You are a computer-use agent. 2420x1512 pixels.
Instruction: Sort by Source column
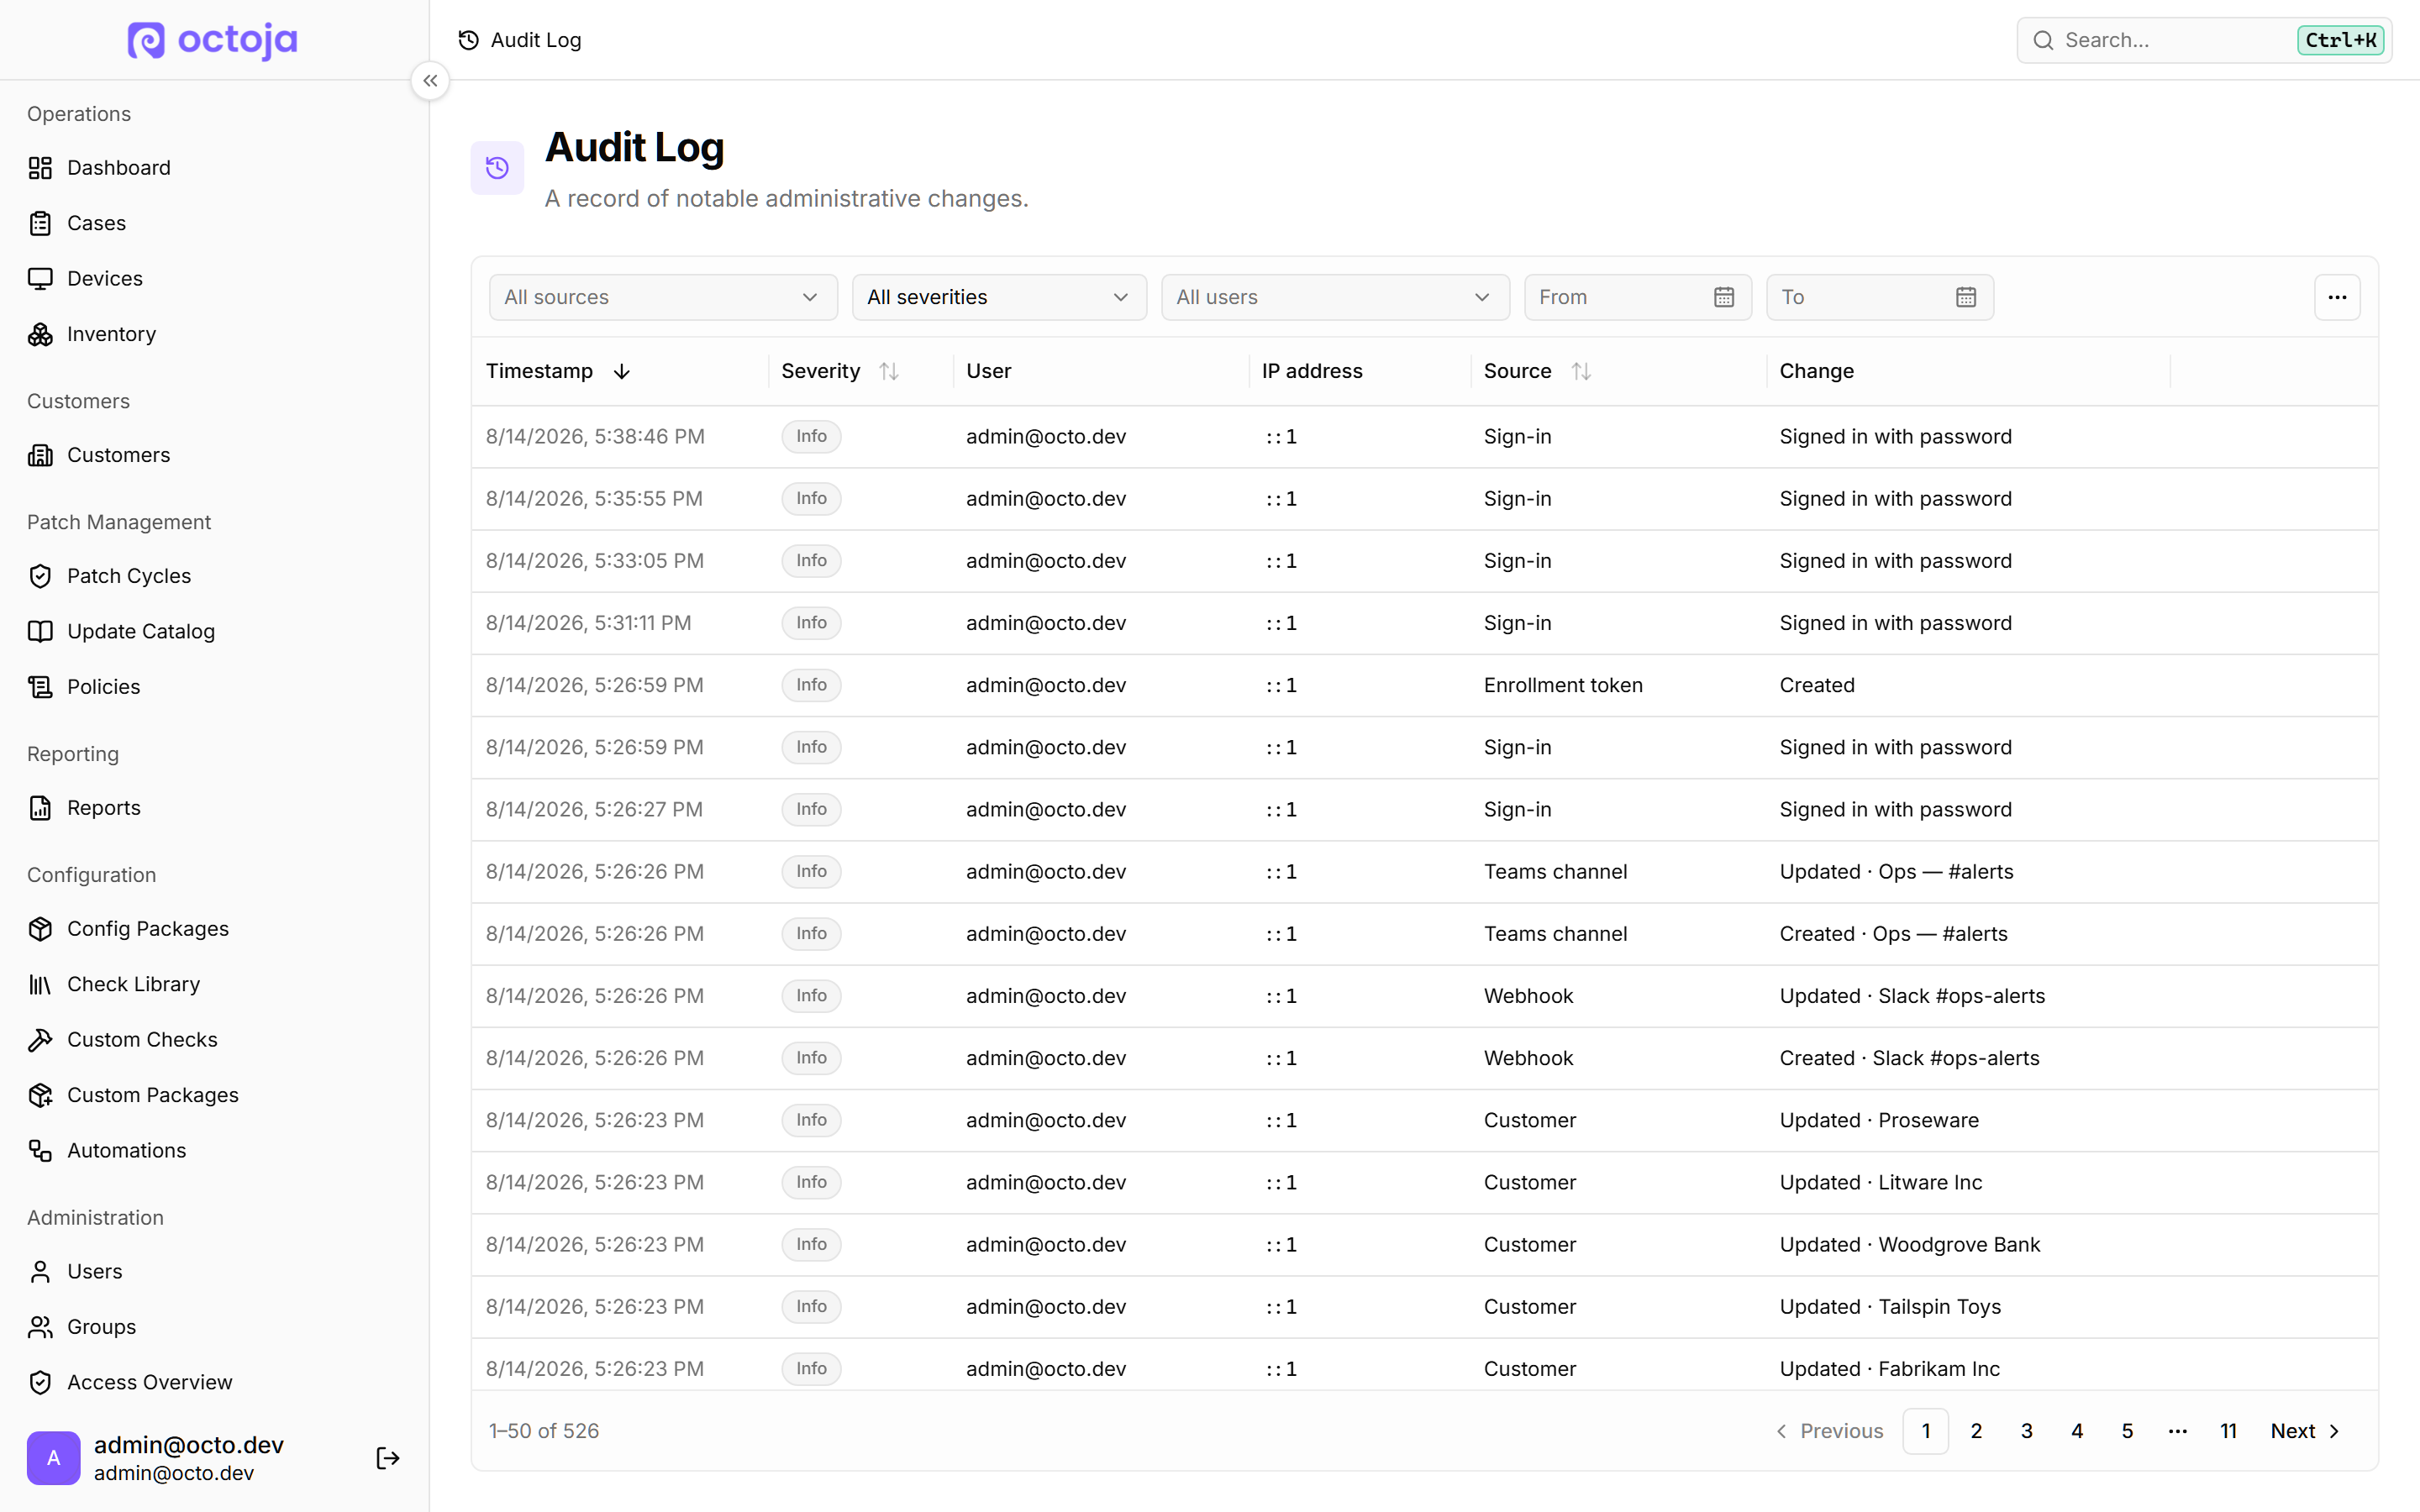(1537, 371)
